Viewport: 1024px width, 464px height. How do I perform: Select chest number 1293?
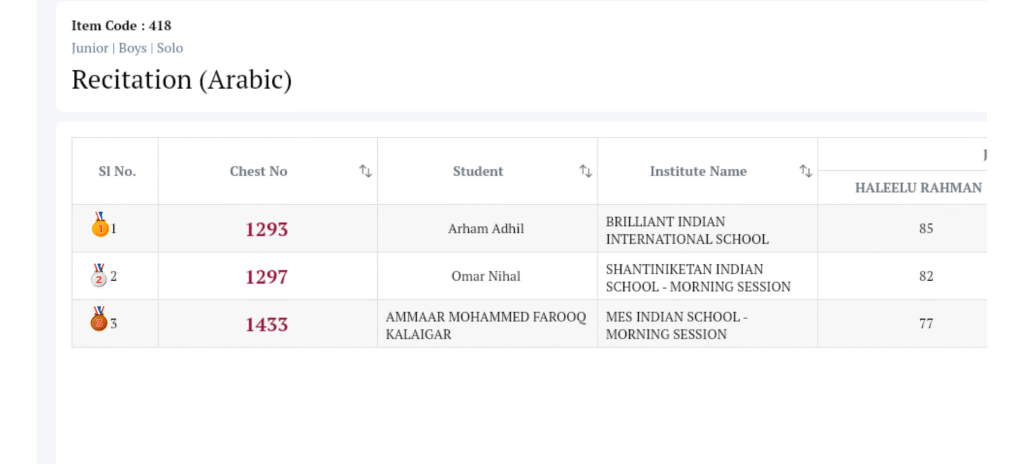click(x=267, y=229)
